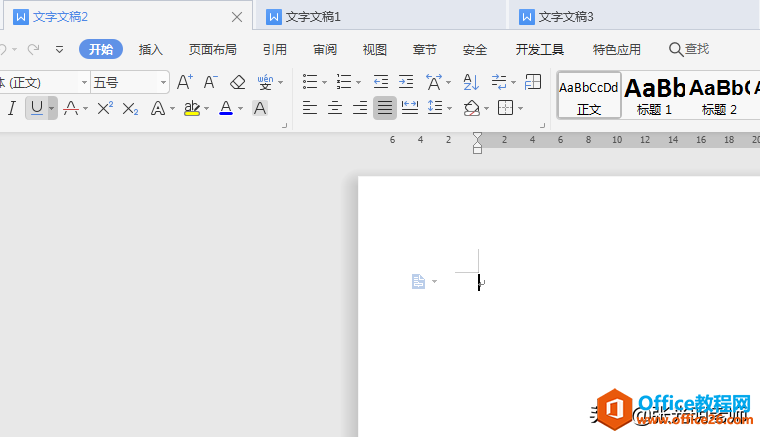
Task: Open the bullet list style dropdown
Action: pyautogui.click(x=324, y=82)
